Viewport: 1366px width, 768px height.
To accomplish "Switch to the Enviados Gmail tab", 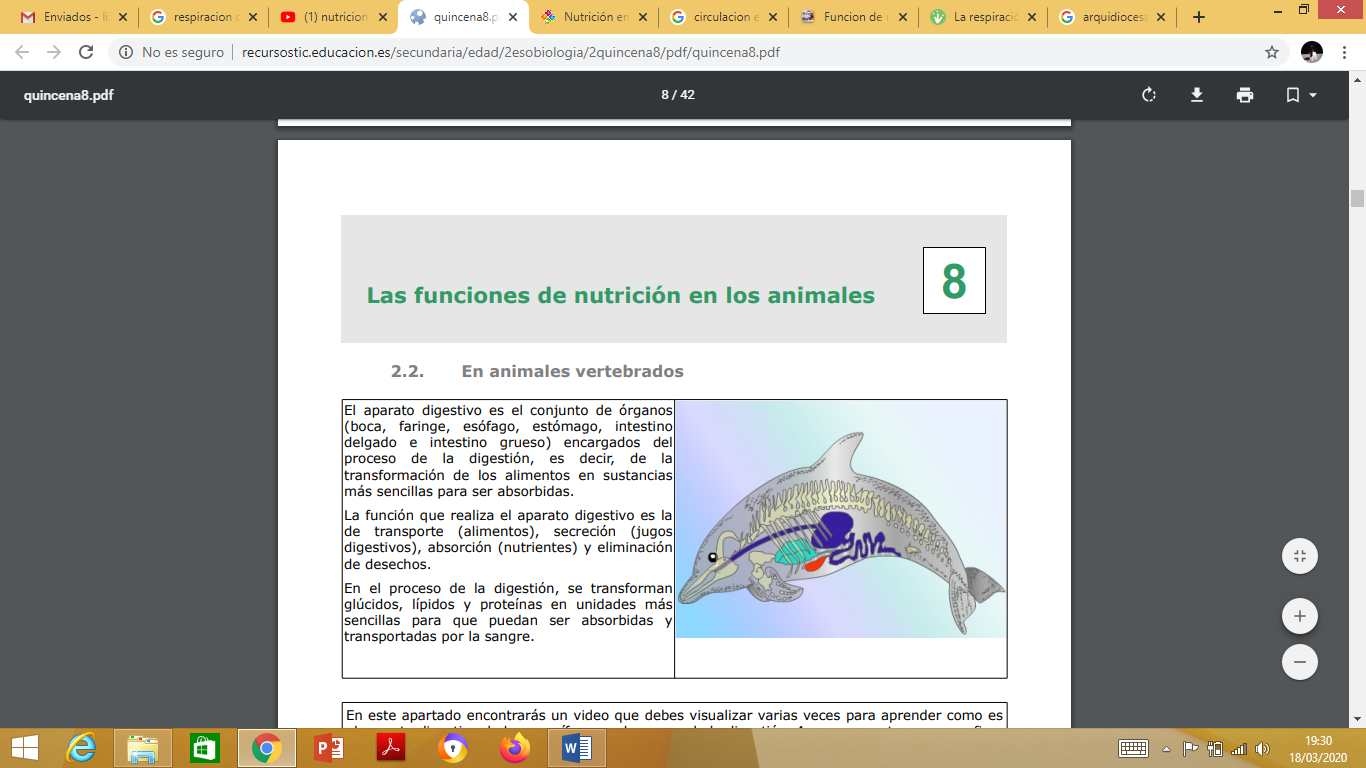I will point(74,17).
